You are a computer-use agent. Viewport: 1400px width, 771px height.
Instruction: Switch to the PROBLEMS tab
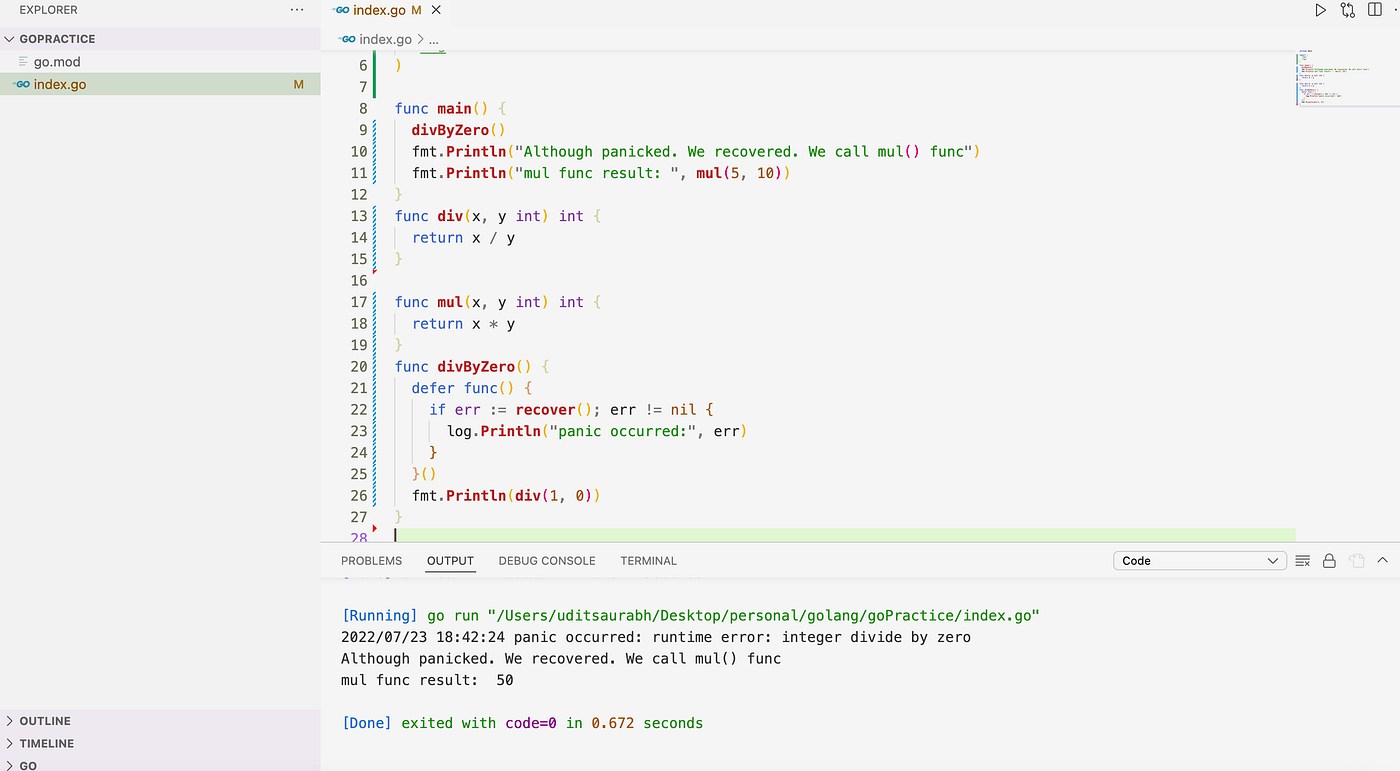371,561
